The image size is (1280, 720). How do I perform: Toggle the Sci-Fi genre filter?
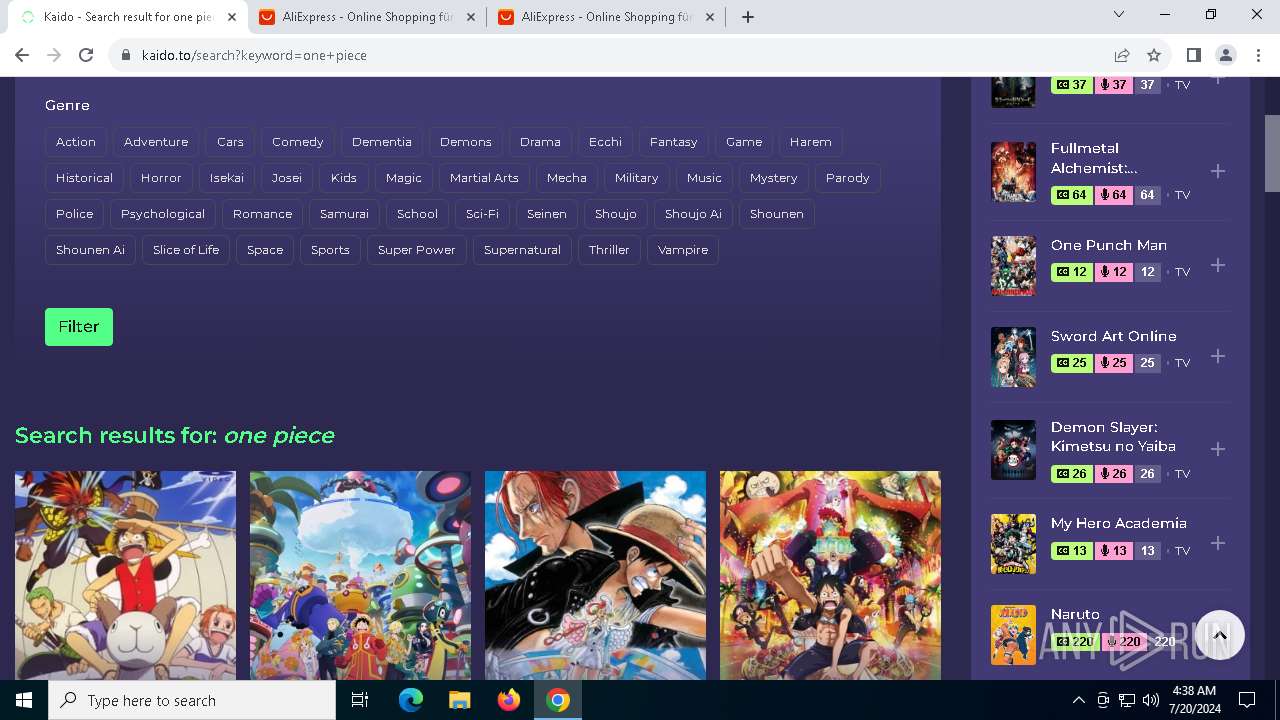tap(482, 214)
